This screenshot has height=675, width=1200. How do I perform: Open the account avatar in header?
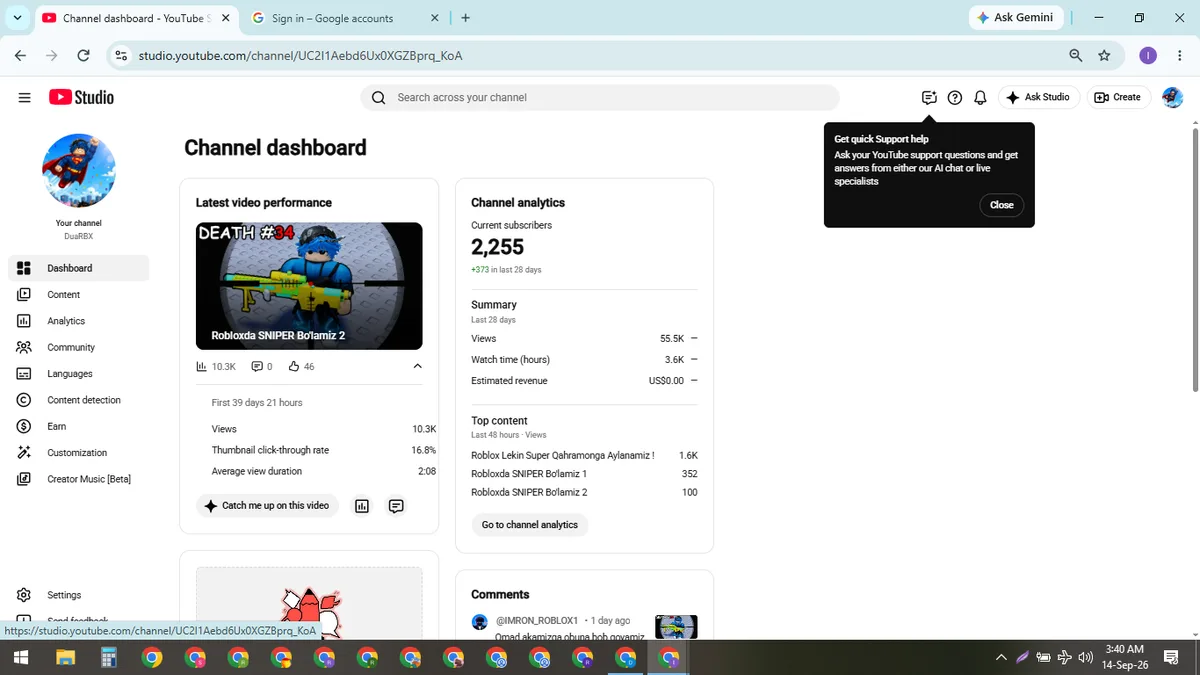coord(1173,97)
